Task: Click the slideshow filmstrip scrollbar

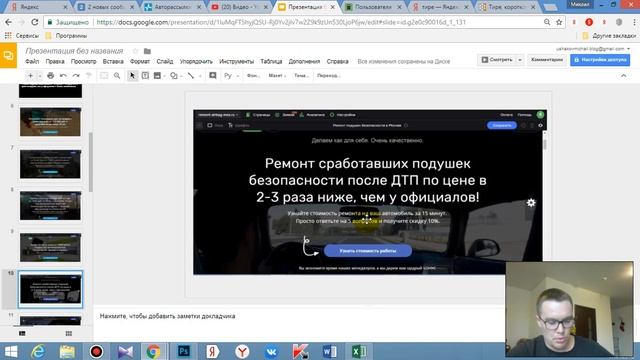Action: point(91,162)
